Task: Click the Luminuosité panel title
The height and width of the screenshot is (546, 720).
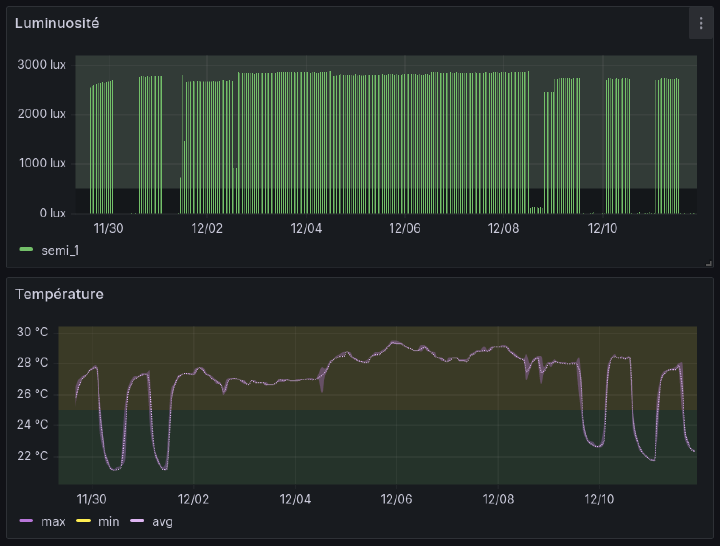Action: [x=57, y=23]
